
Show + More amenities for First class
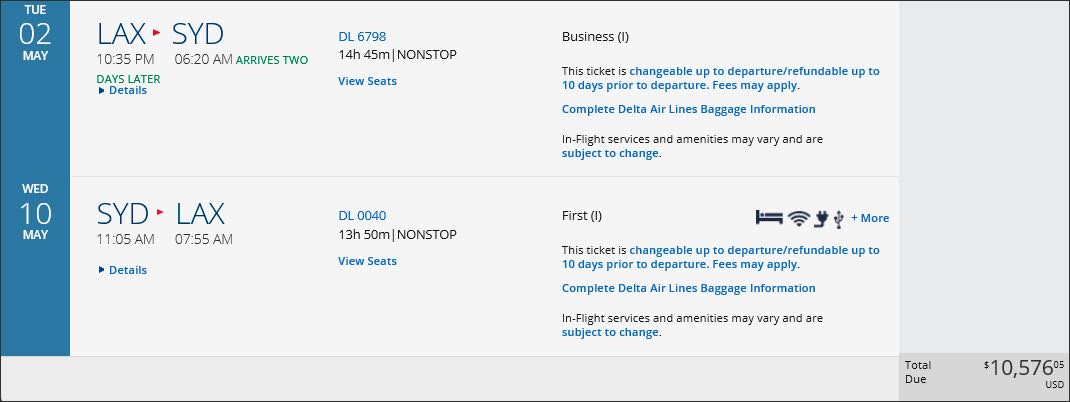point(870,218)
